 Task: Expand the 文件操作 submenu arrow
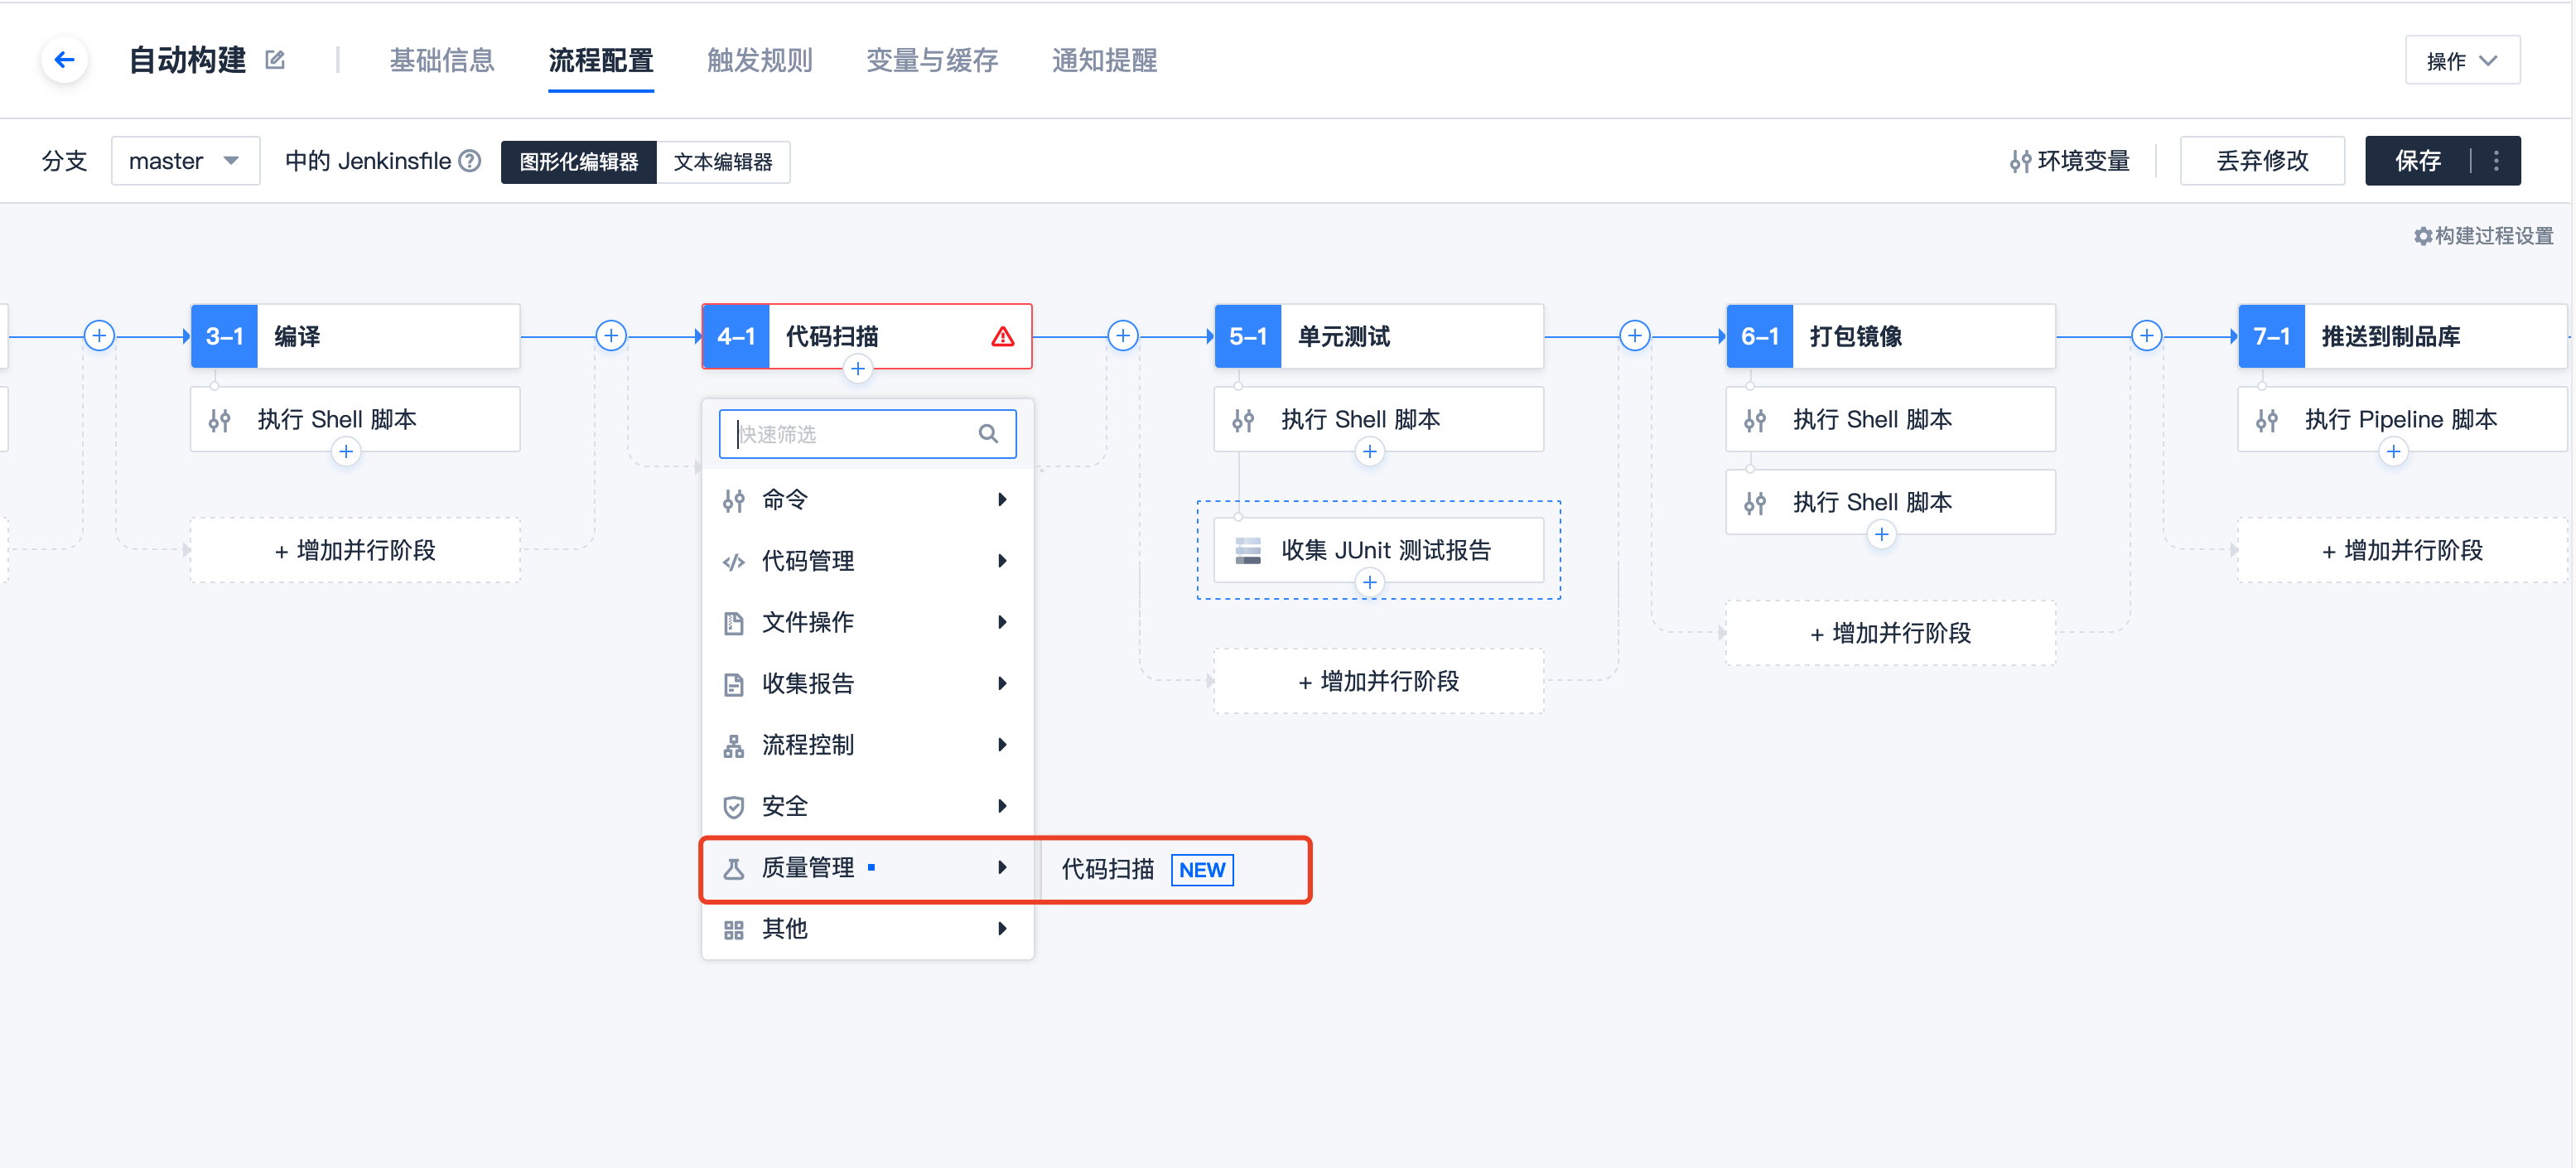coord(1002,623)
